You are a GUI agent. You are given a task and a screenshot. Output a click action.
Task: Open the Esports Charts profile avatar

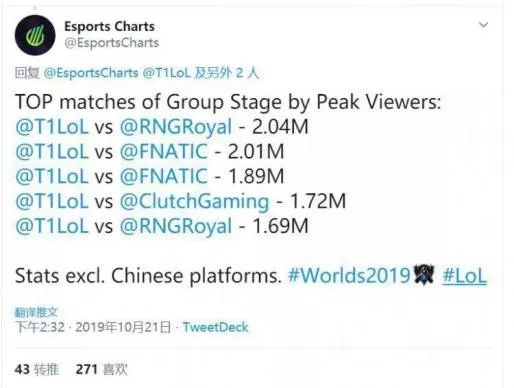[35, 35]
